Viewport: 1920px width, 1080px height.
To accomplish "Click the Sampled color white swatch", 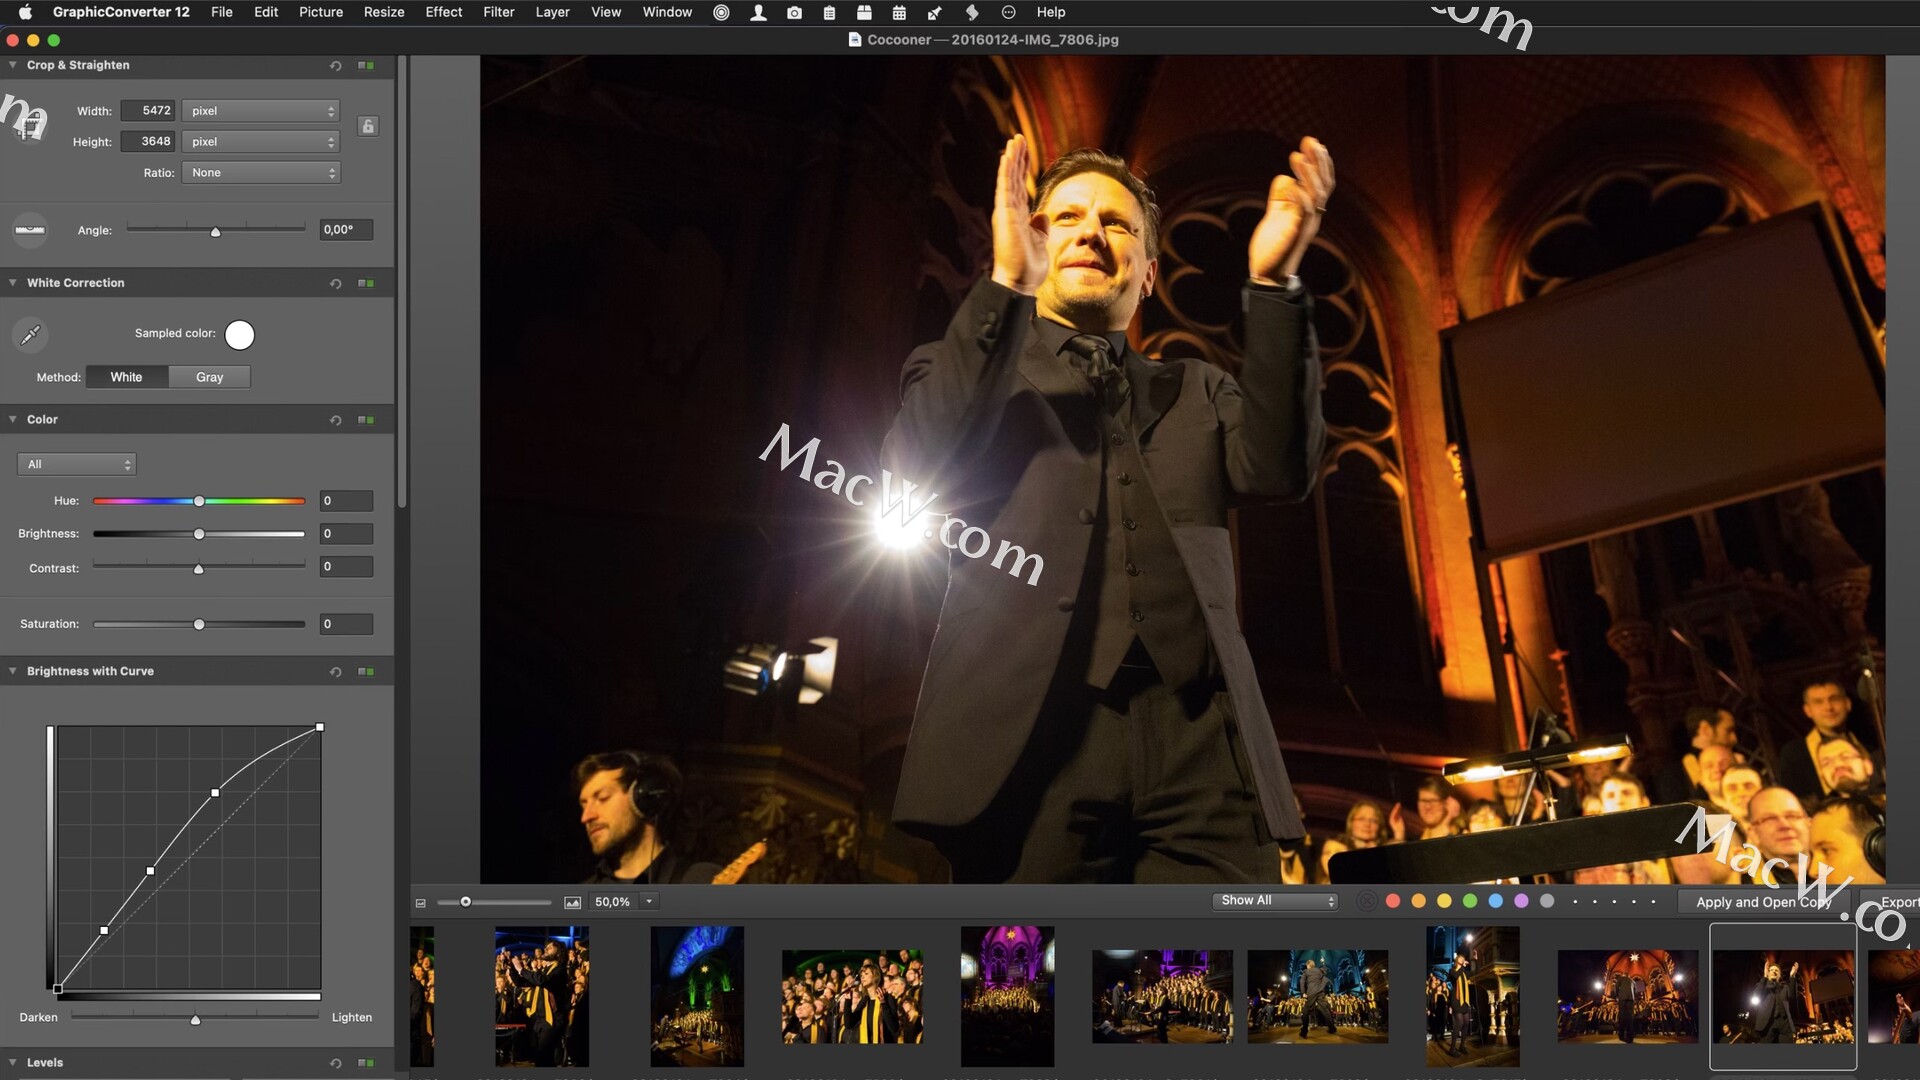I will [x=239, y=335].
